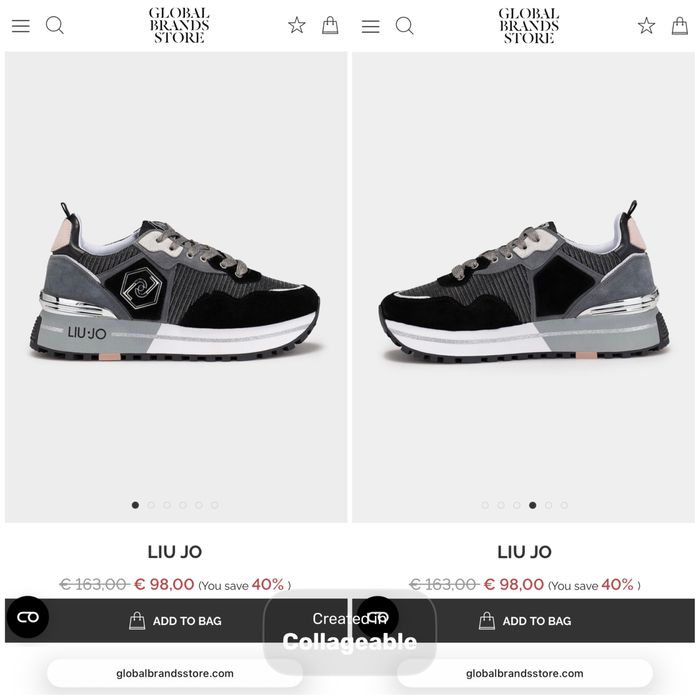Open left sneaker side-view product image

pyautogui.click(x=175, y=282)
